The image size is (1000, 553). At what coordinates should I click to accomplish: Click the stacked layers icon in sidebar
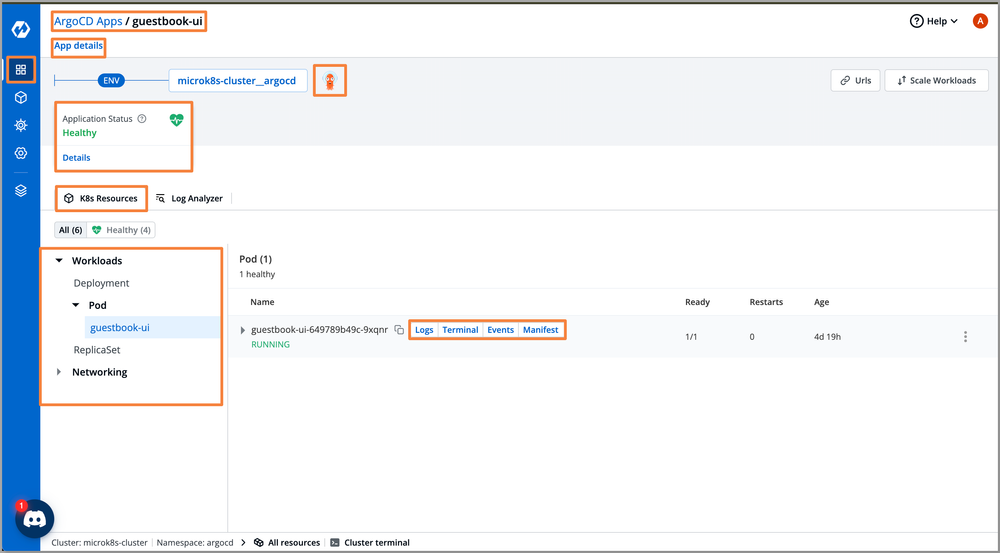click(20, 190)
